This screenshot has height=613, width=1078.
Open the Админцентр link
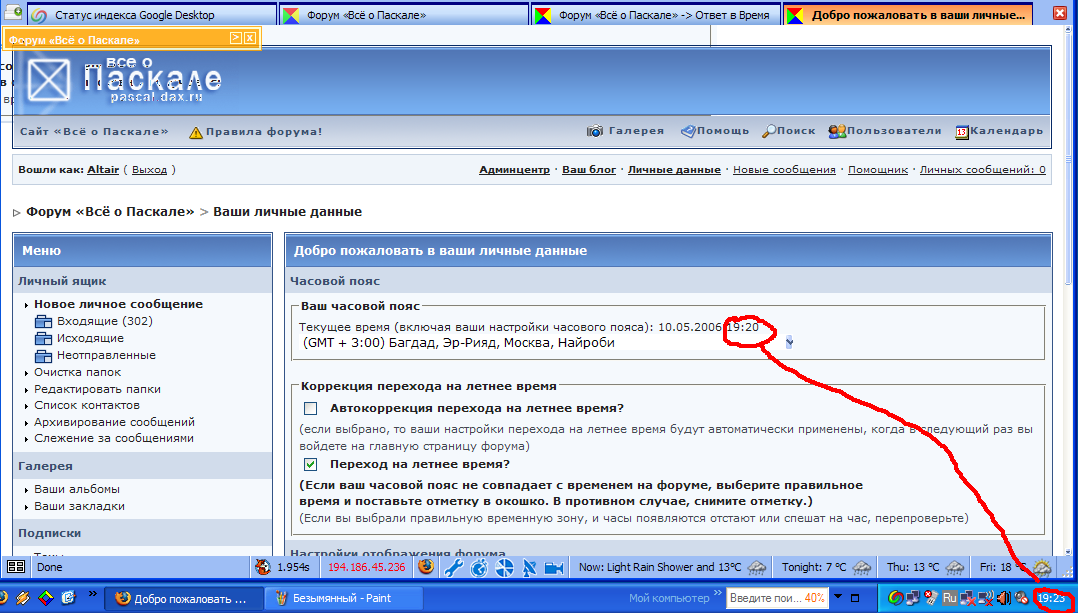[514, 170]
